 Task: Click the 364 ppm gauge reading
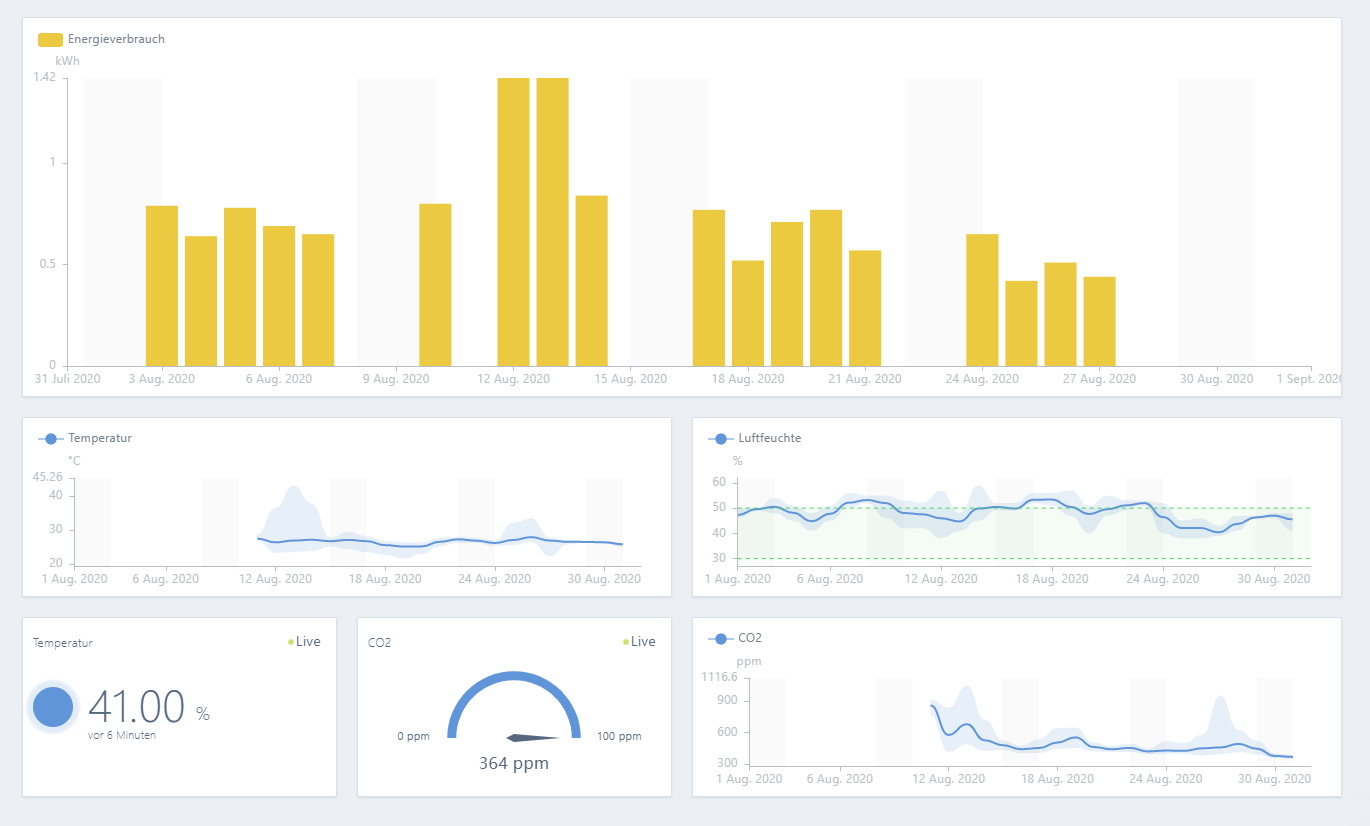[514, 764]
